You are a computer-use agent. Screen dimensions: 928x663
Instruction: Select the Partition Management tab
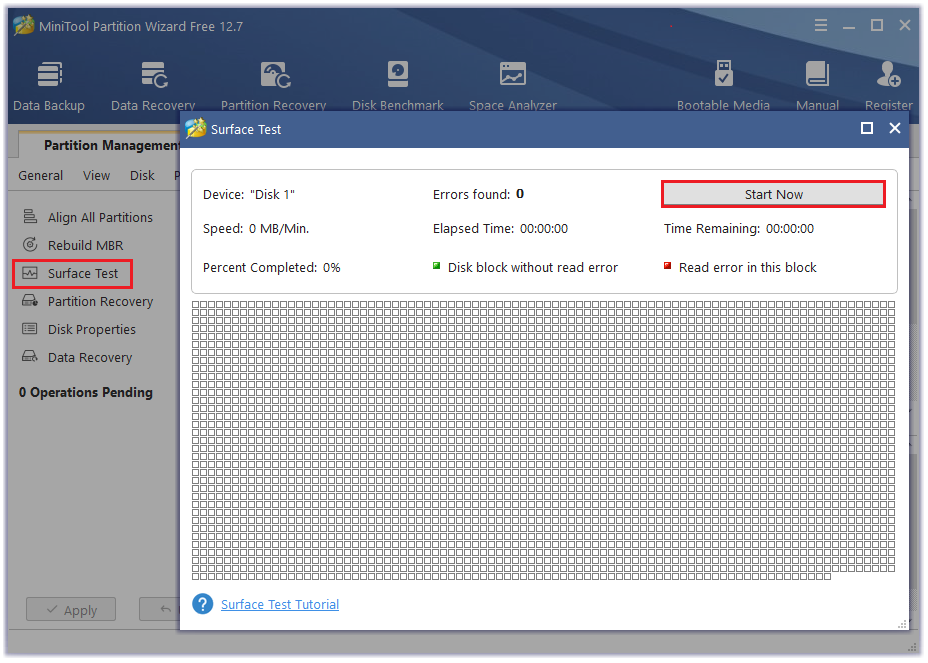click(x=99, y=145)
